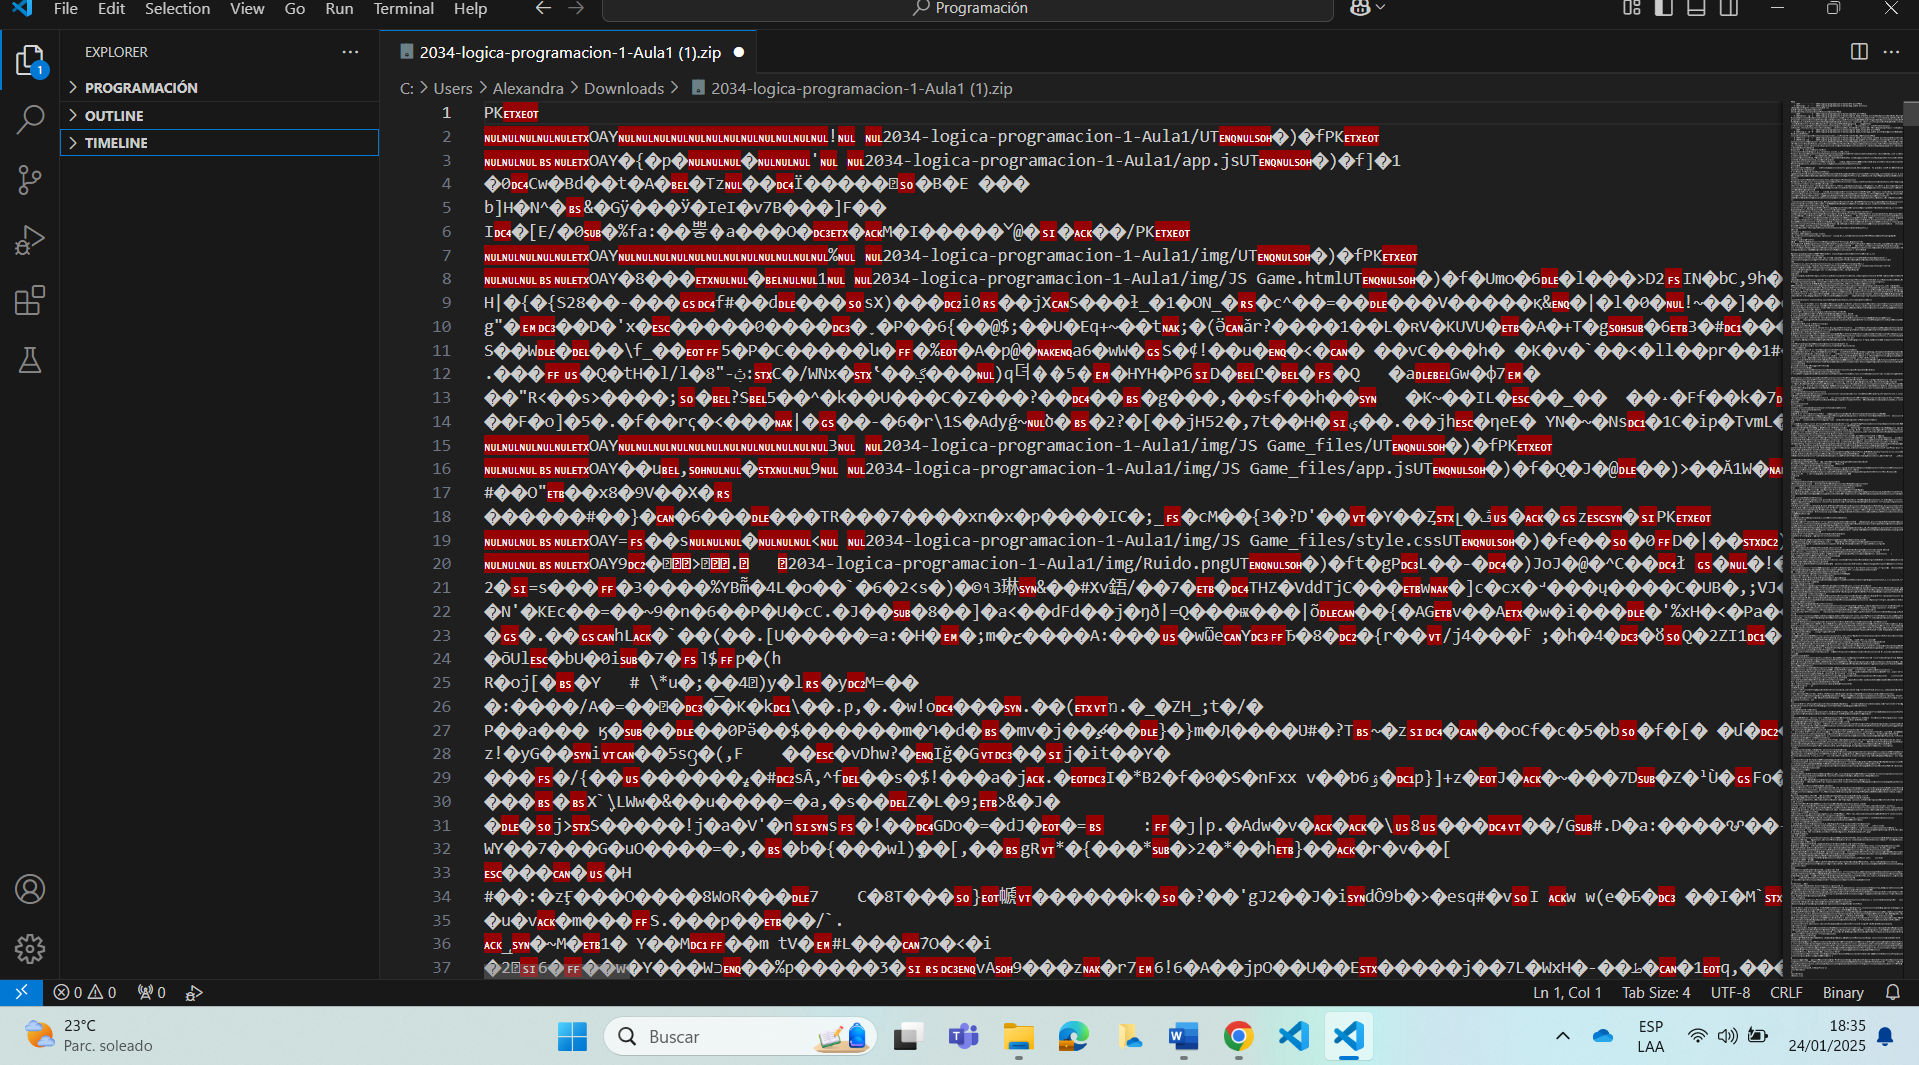Select the 2034-logica-programacion zip editor tab

[x=568, y=52]
